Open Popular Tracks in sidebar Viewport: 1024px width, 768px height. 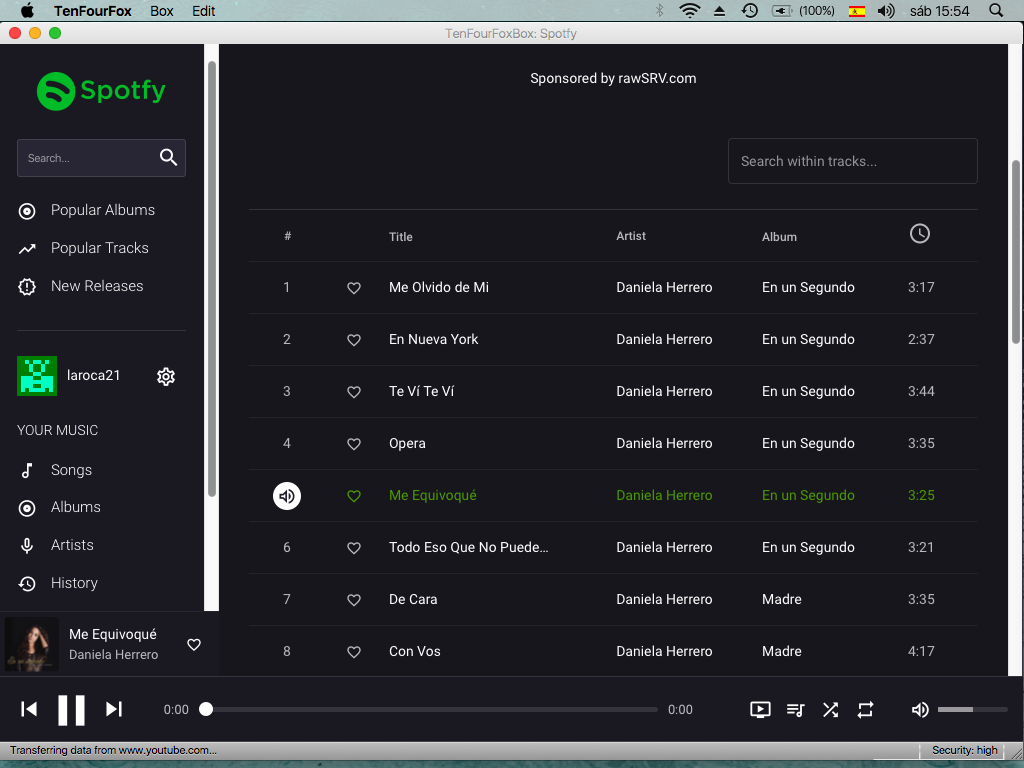point(99,248)
